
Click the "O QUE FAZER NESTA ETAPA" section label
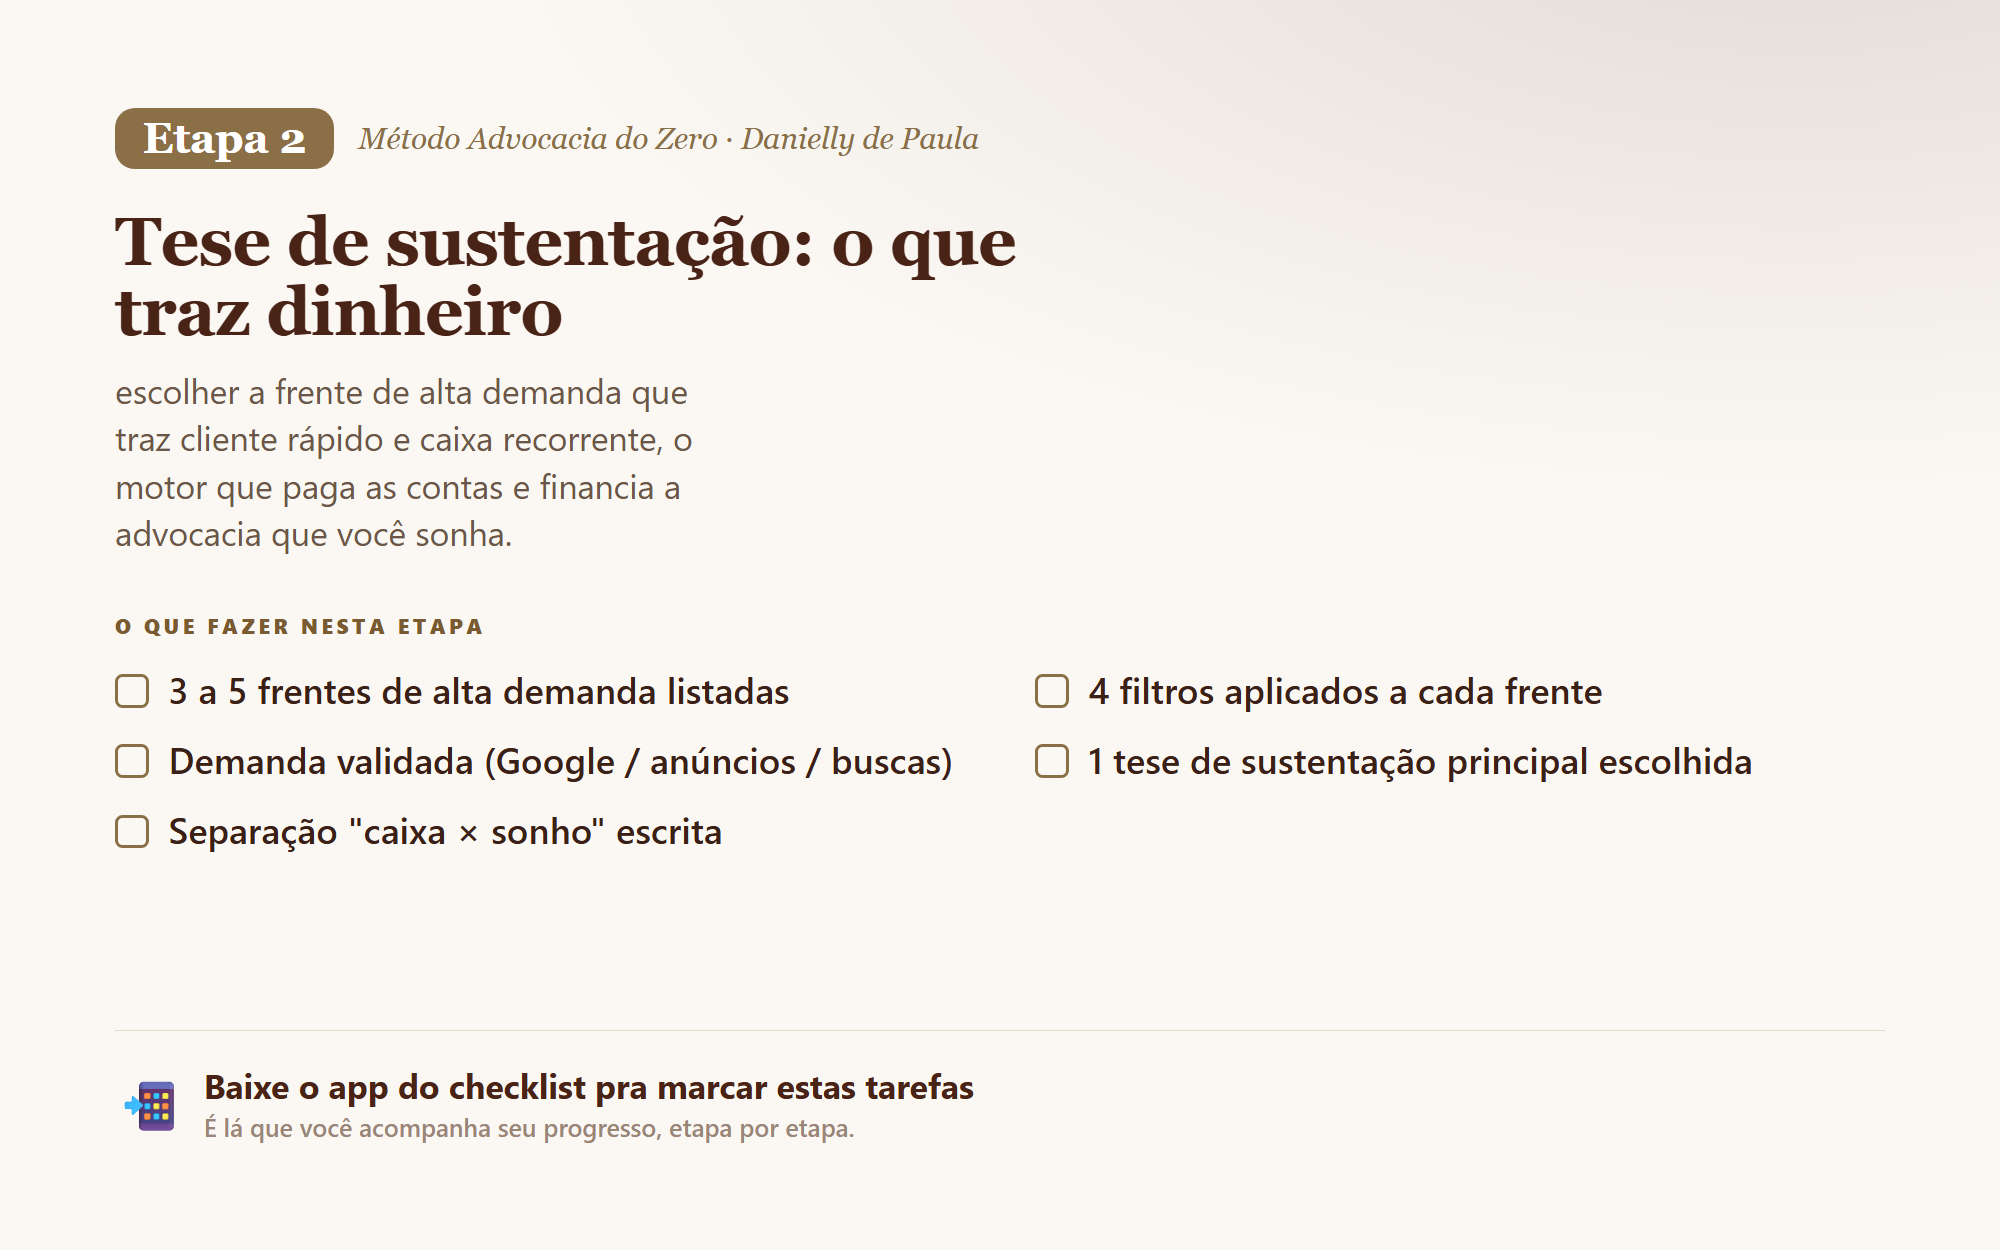point(299,627)
